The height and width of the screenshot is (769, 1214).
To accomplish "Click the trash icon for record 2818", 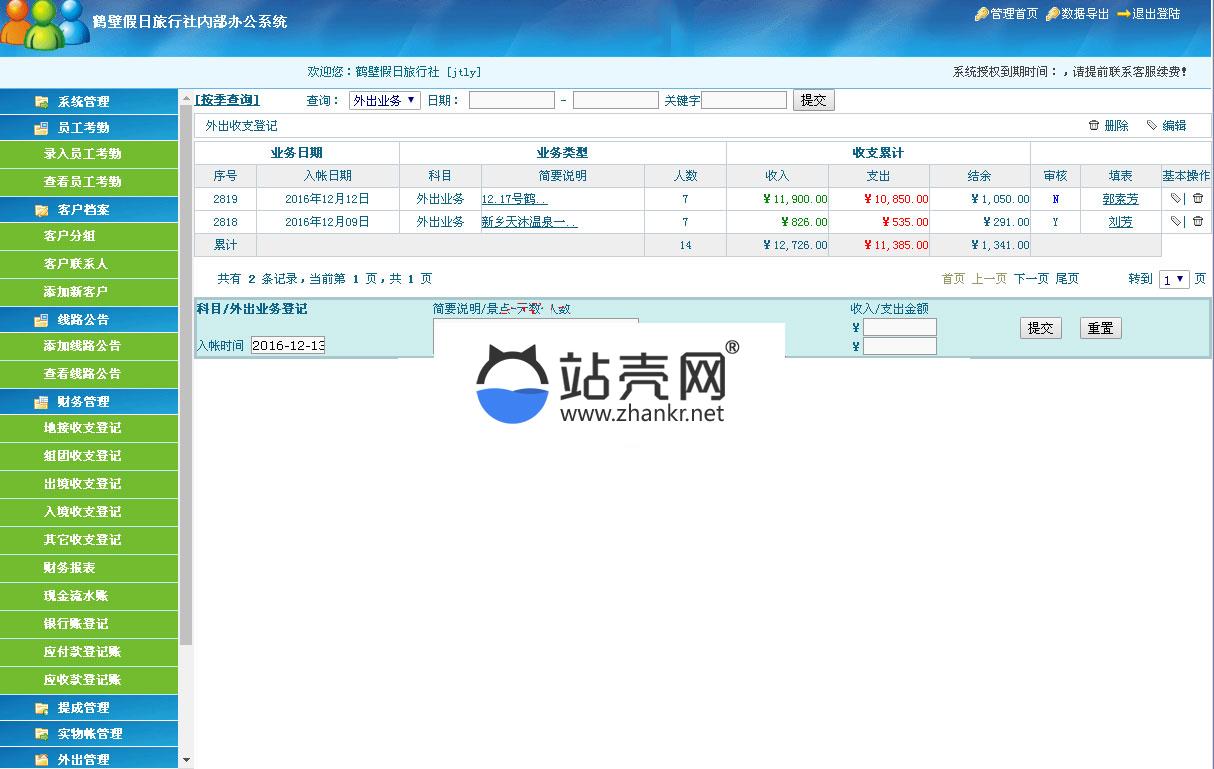I will point(1198,222).
